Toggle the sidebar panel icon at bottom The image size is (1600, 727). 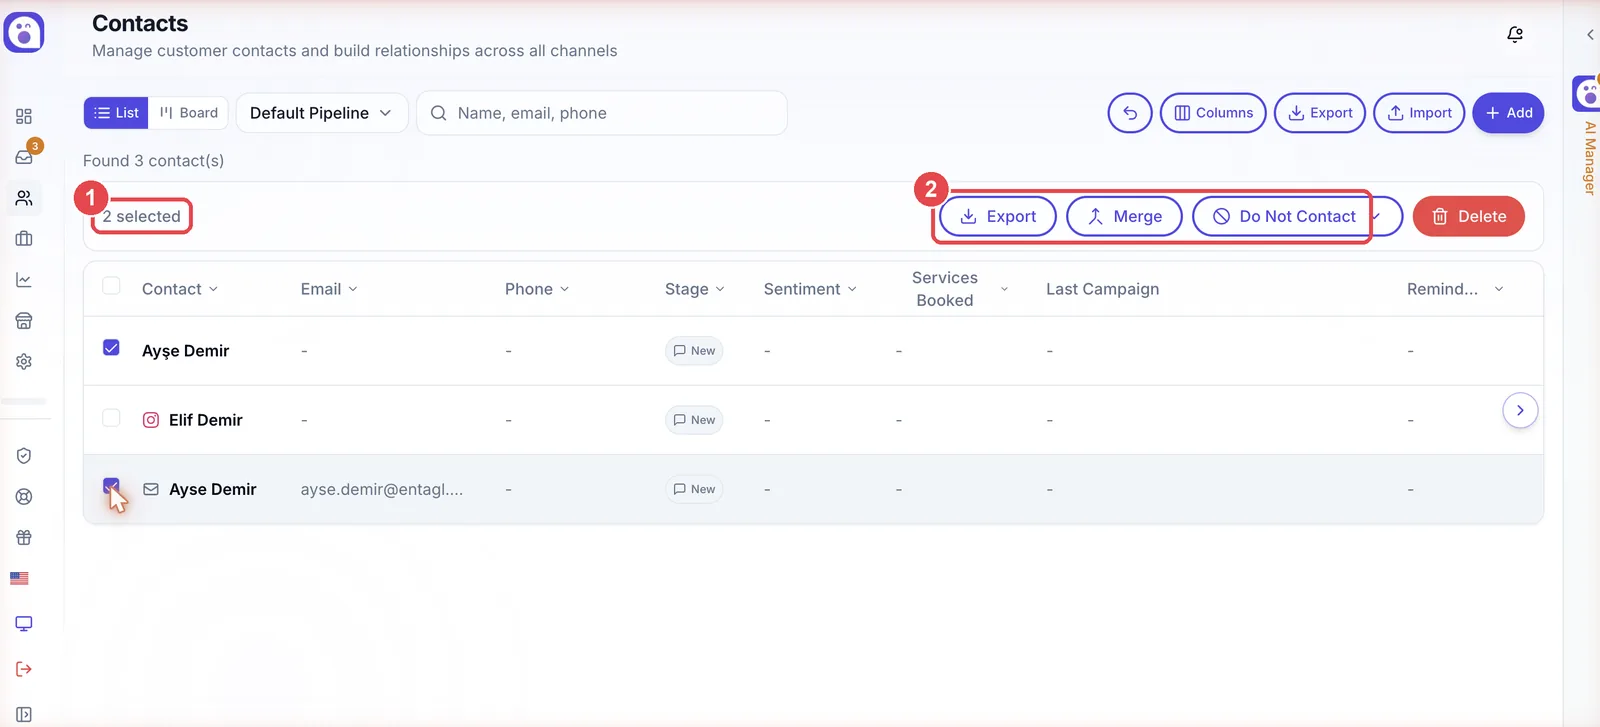(x=24, y=714)
